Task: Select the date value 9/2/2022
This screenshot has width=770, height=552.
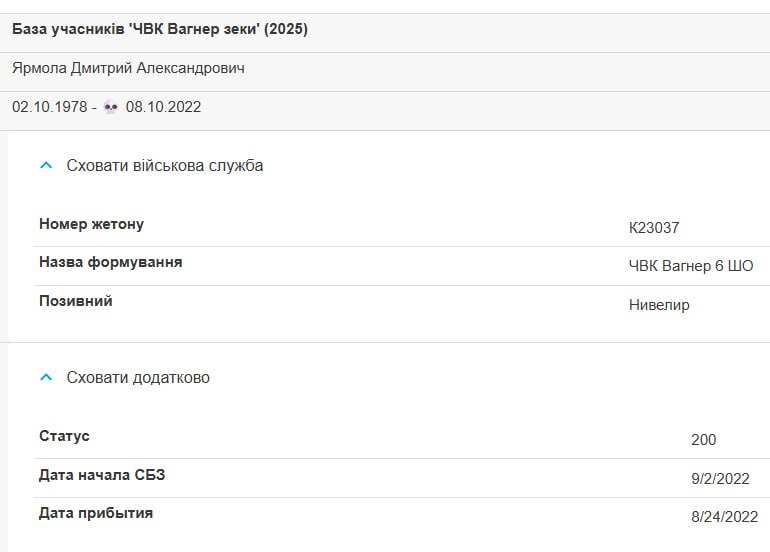Action: coord(720,479)
